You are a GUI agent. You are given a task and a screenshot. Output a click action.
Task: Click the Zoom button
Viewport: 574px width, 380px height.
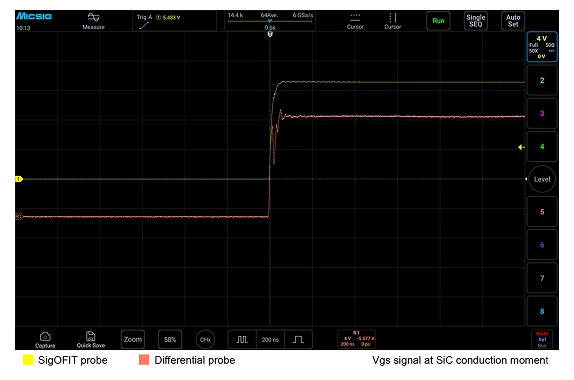133,339
